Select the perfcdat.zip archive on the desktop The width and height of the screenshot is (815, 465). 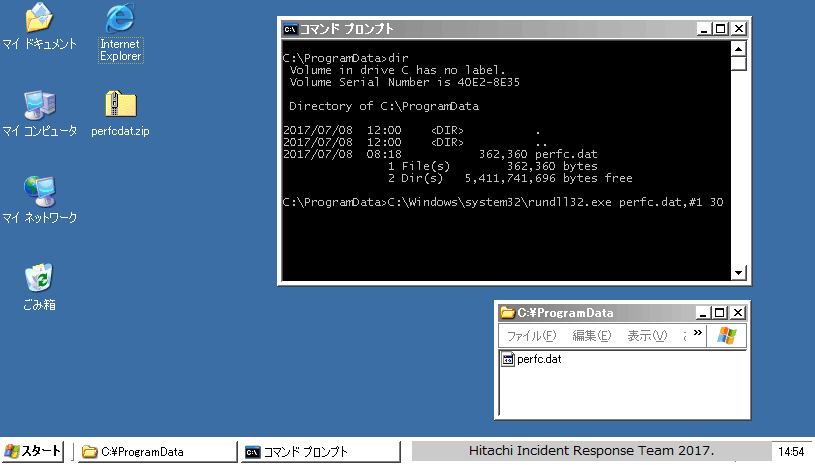point(120,105)
